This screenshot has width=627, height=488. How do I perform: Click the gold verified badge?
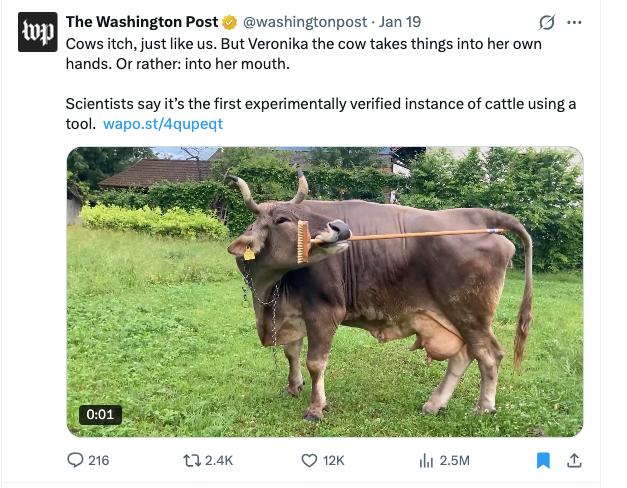pos(229,22)
